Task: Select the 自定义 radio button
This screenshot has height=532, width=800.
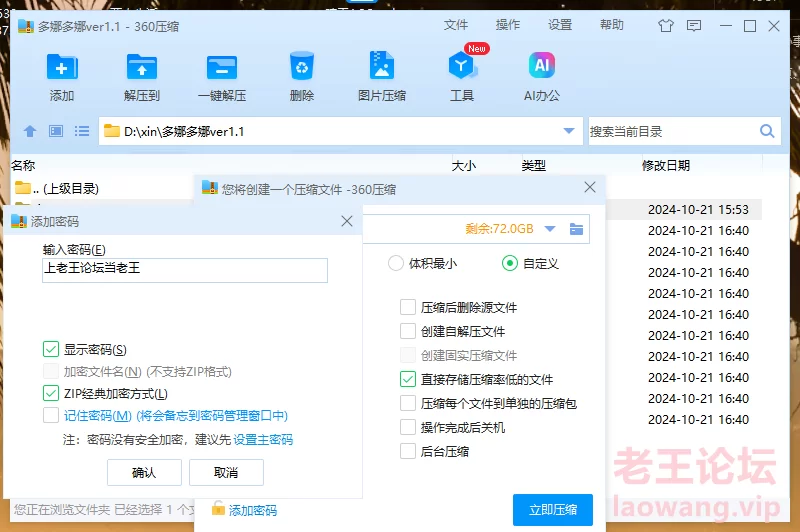Action: (x=510, y=263)
